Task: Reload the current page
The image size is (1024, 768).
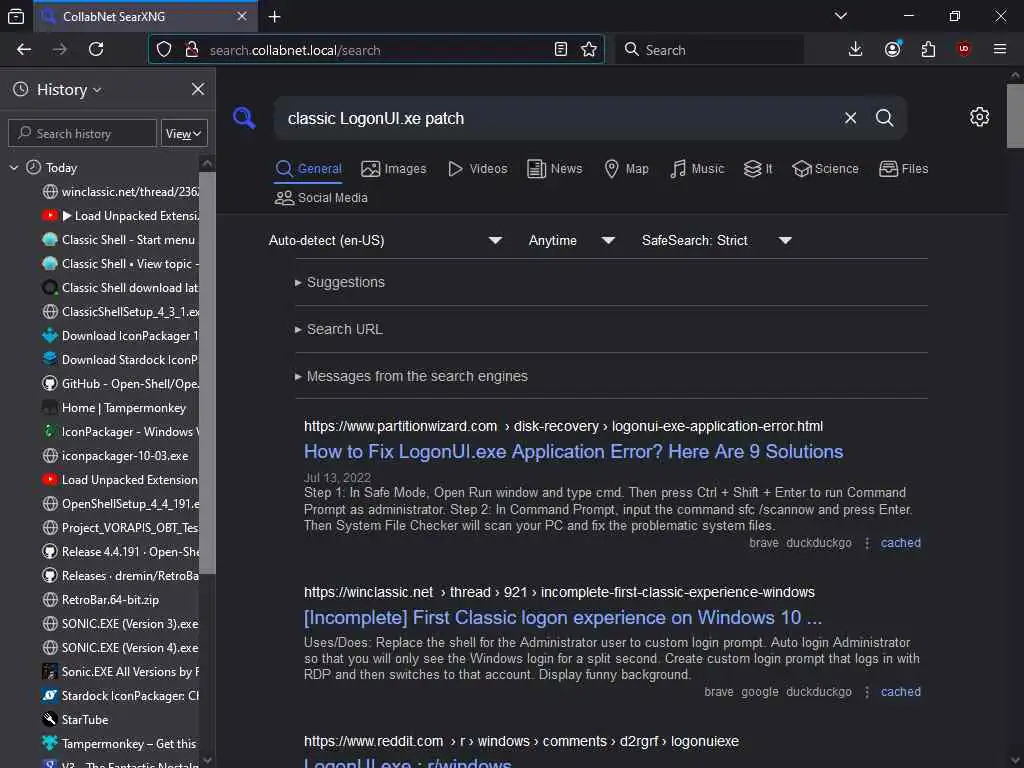Action: 96,50
